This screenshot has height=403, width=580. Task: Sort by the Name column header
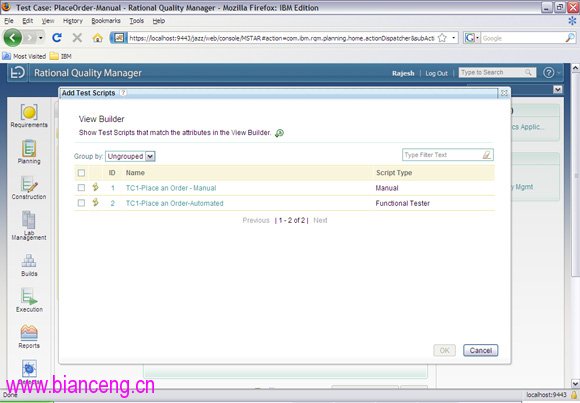tap(135, 173)
